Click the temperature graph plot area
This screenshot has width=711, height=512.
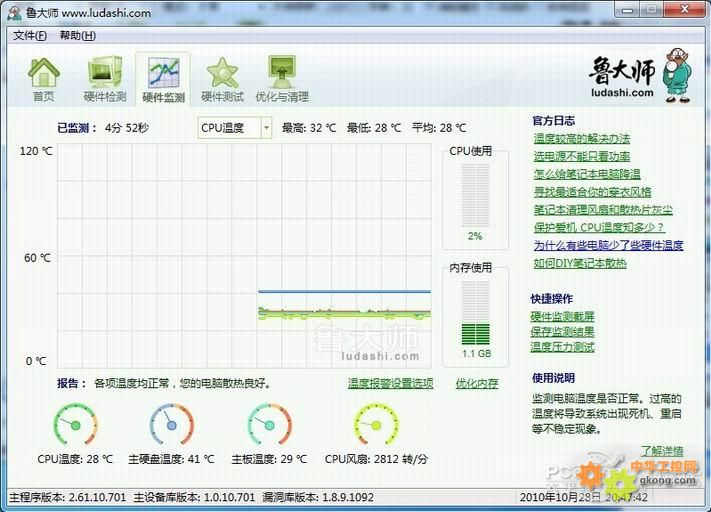(x=244, y=256)
